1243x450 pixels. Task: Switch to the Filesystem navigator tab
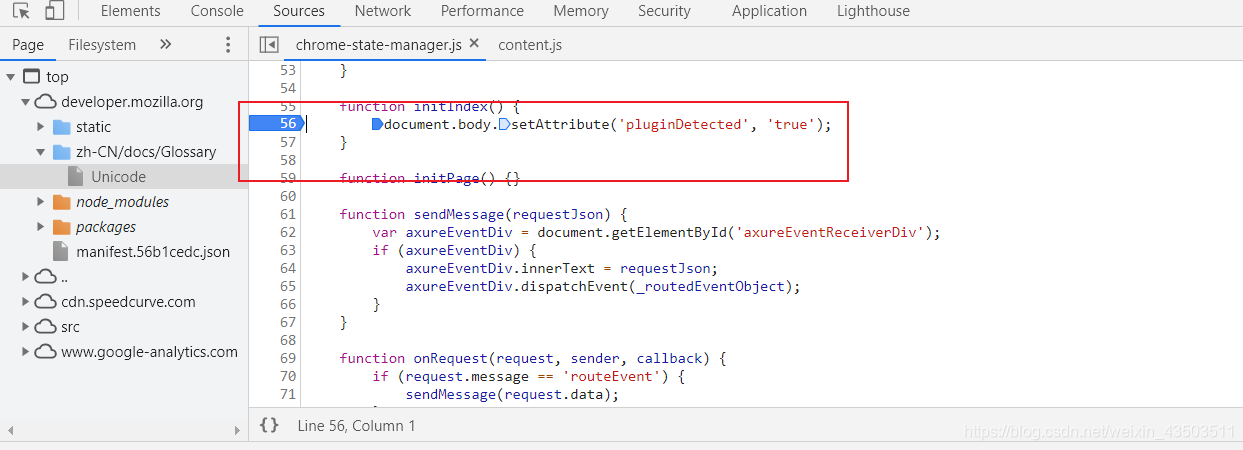click(x=102, y=44)
